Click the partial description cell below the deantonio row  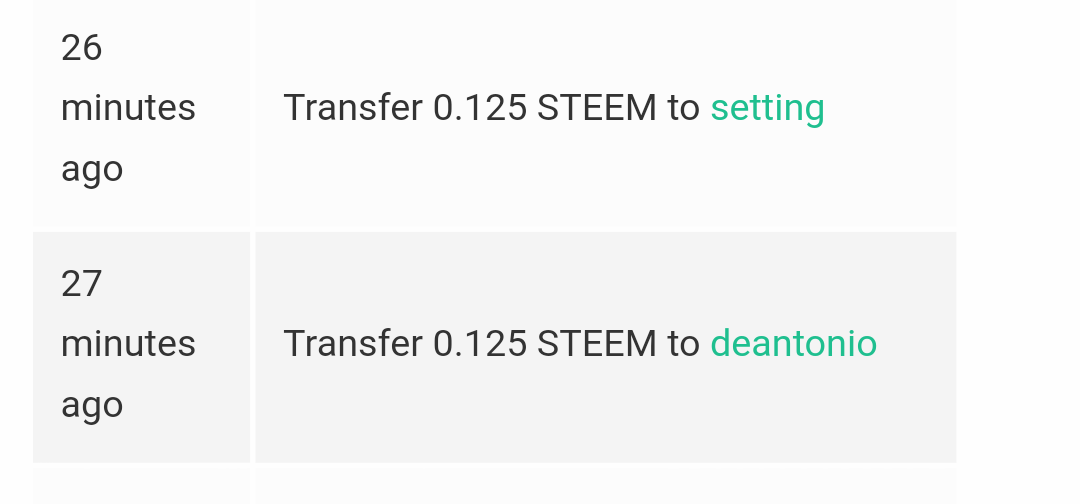pyautogui.click(x=605, y=487)
